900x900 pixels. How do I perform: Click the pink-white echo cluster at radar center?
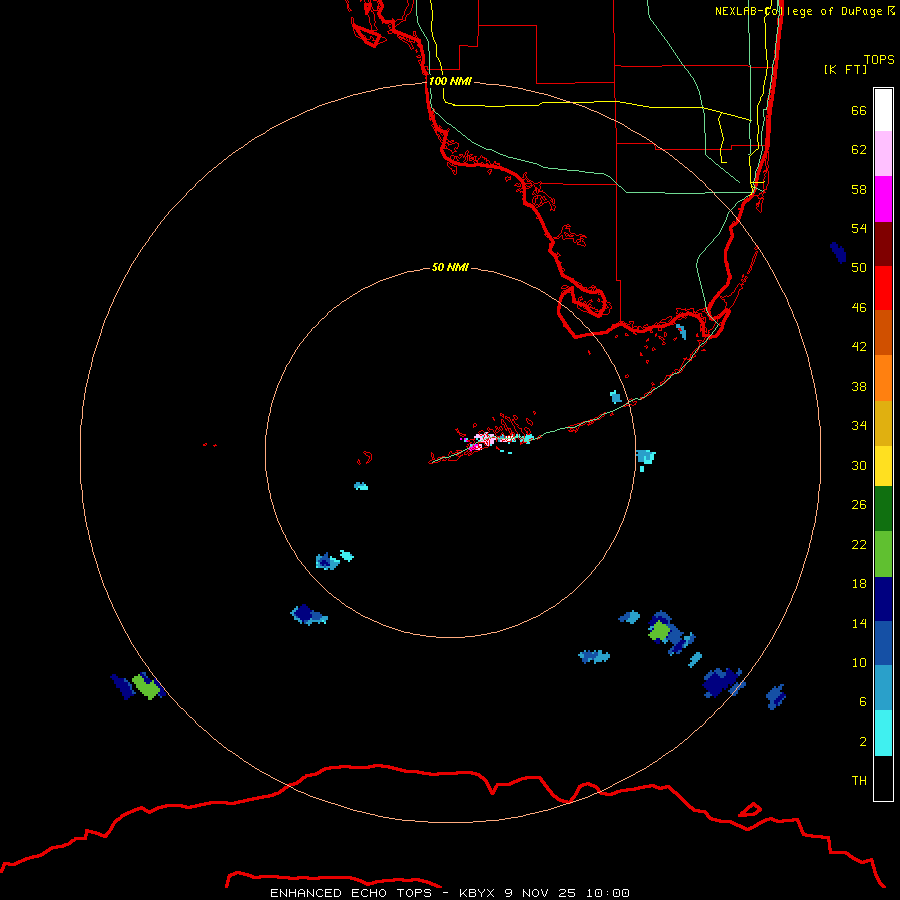[x=487, y=440]
